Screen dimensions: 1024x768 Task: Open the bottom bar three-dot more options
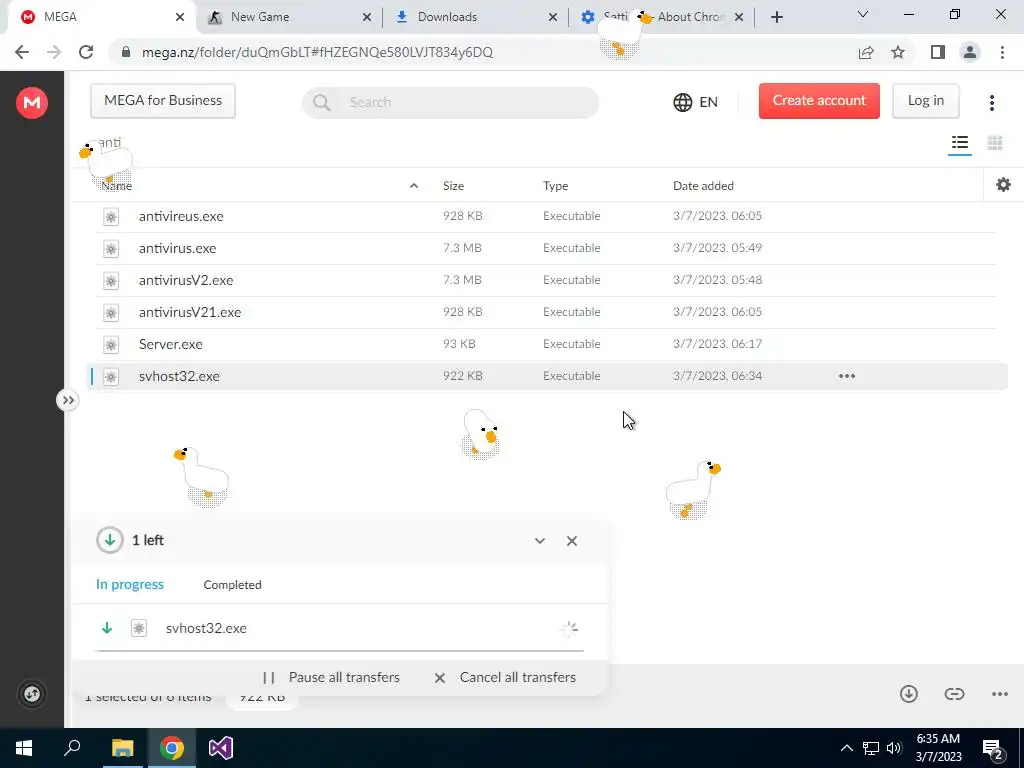coord(999,694)
